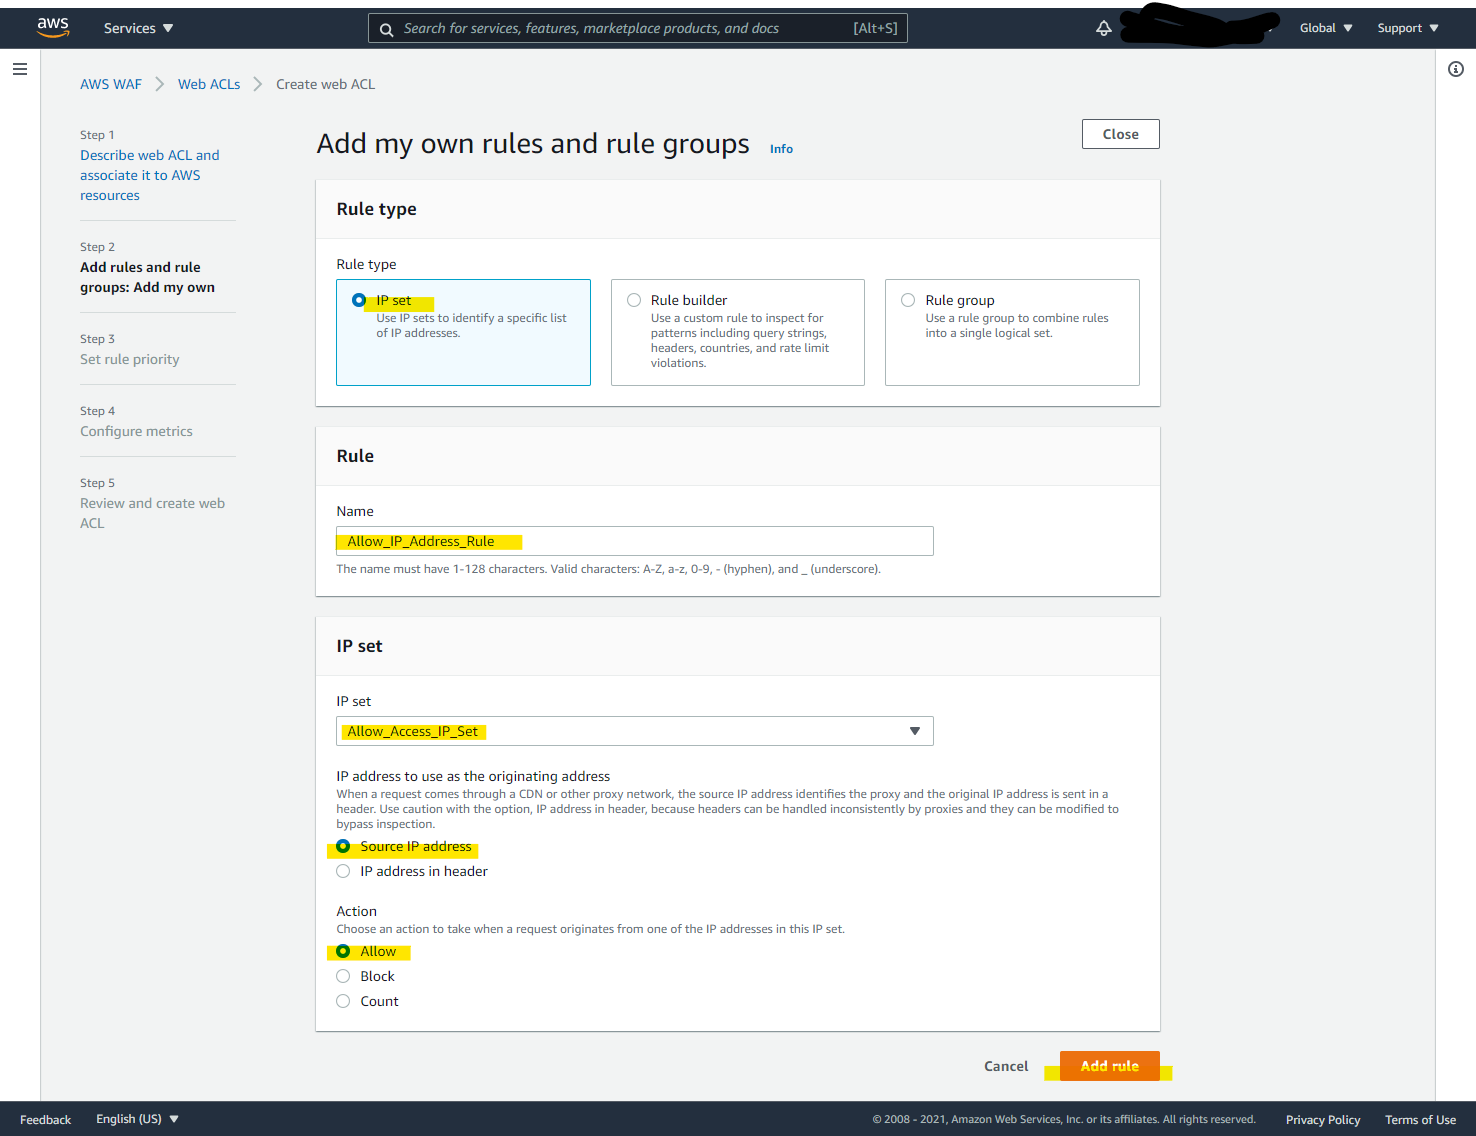Screen dimensions: 1476x1136
Task: Click the Cancel button
Action: tap(1006, 1066)
